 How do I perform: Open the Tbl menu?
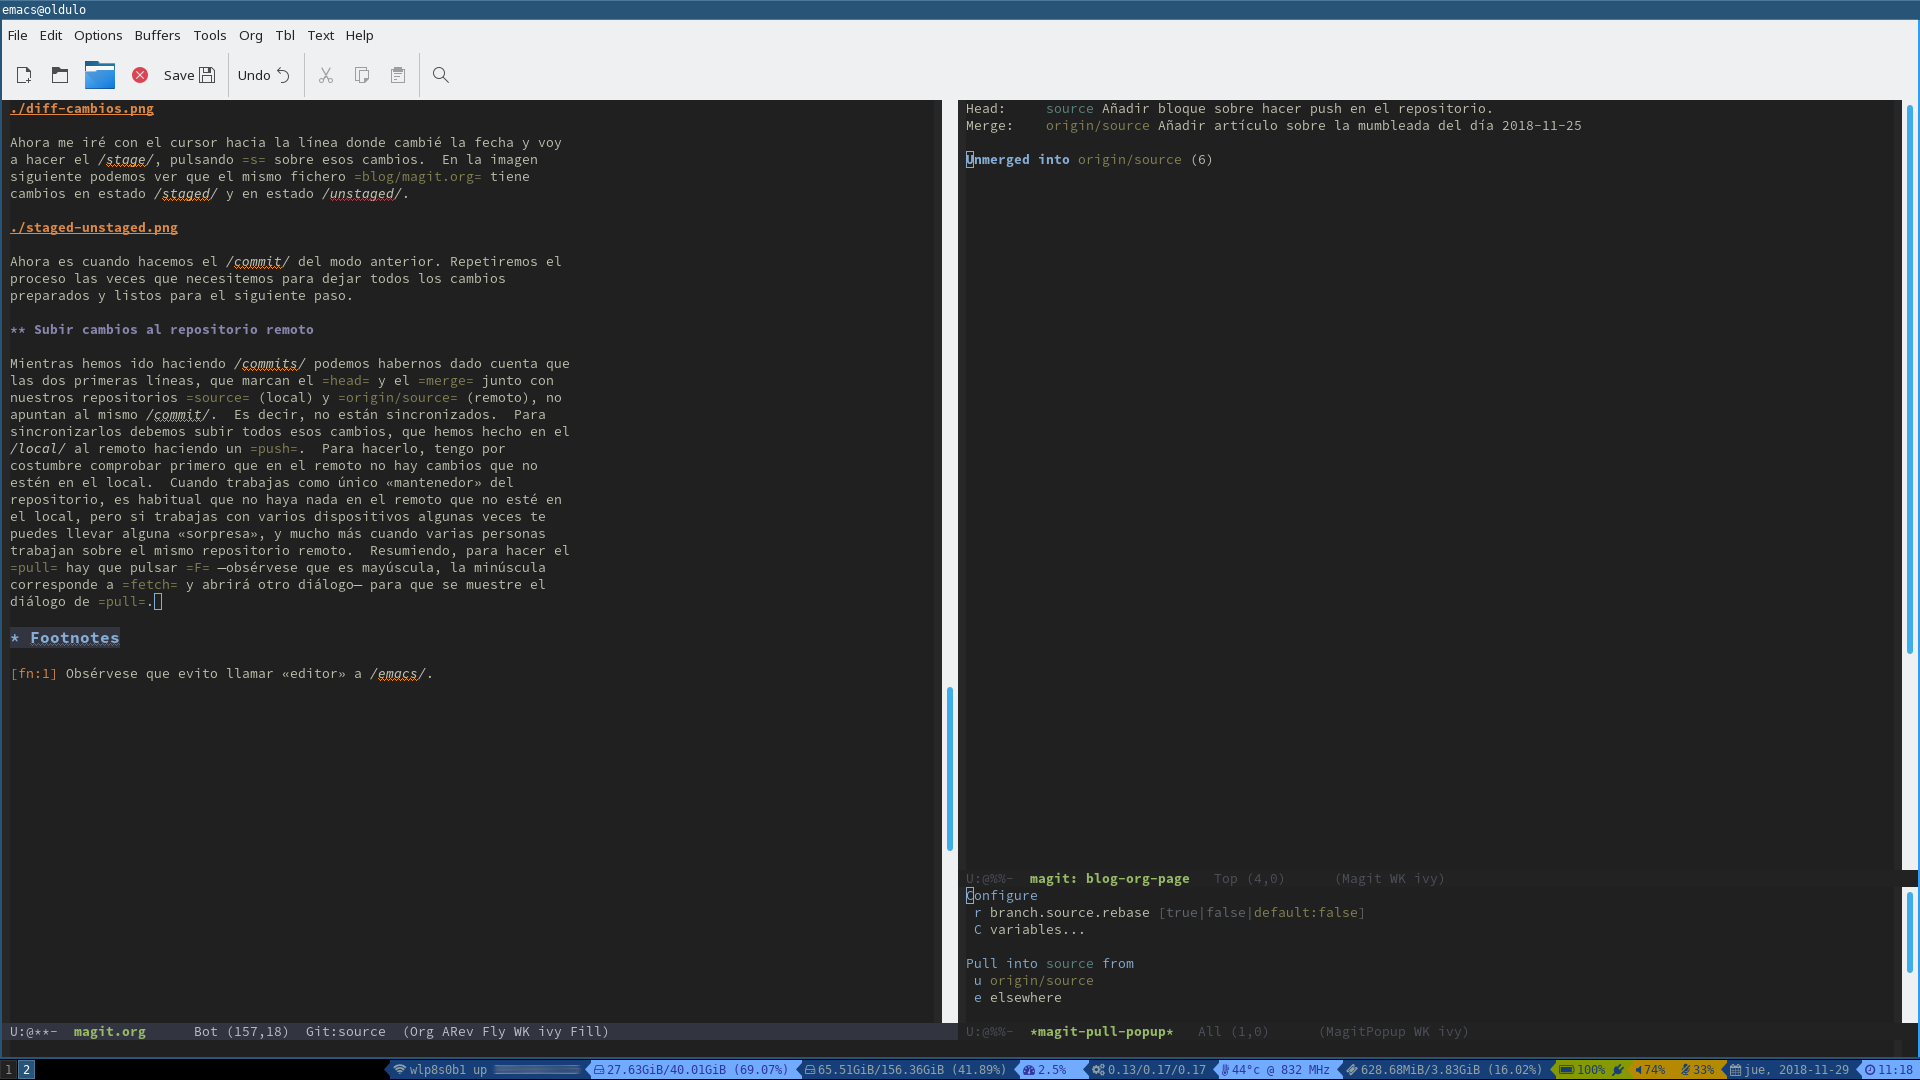tap(285, 35)
